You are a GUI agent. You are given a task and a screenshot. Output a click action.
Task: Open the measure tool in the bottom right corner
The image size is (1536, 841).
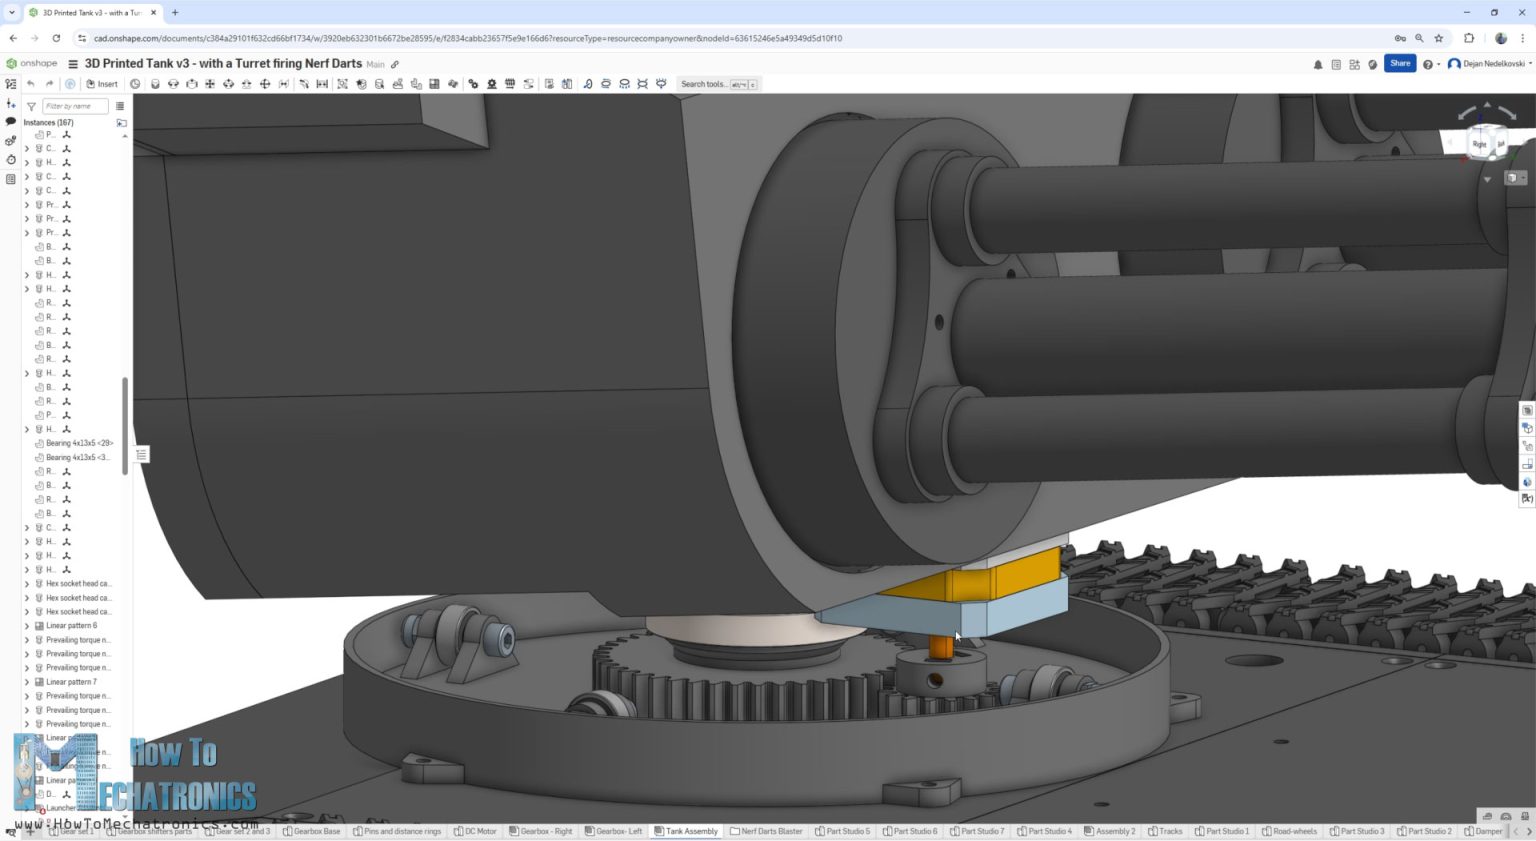coord(1487,817)
